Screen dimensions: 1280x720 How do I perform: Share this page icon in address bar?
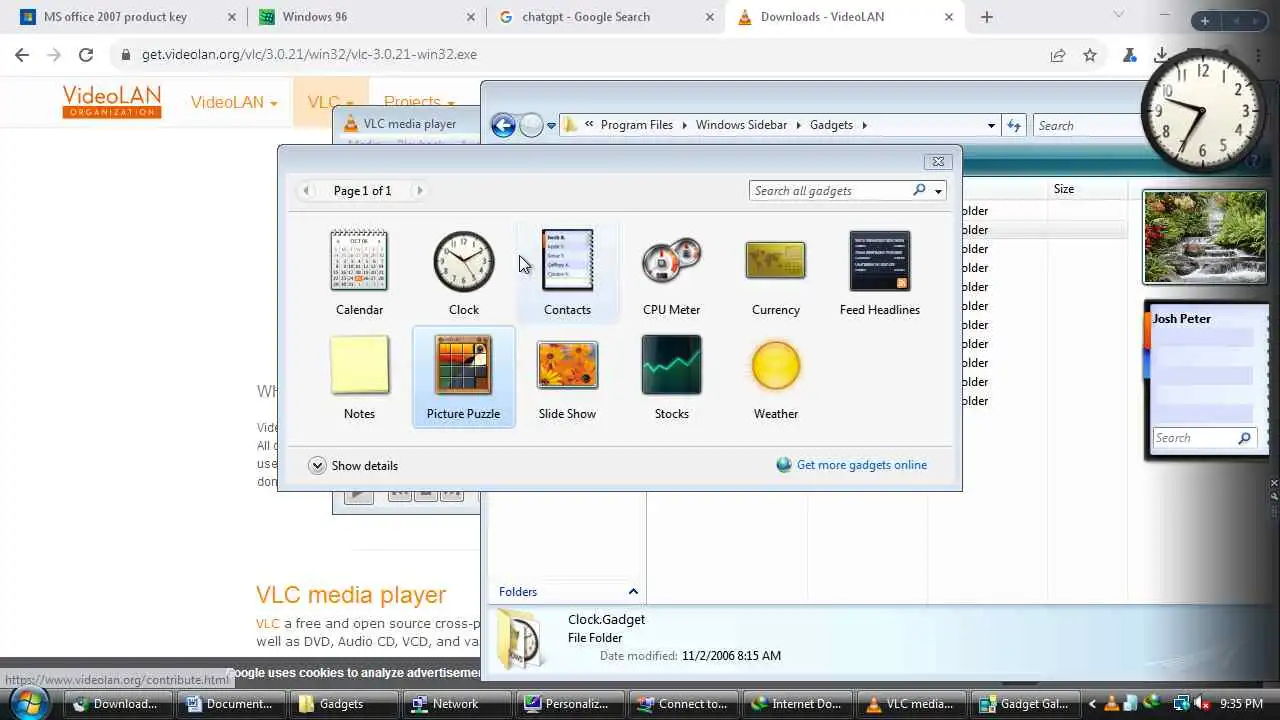click(x=1058, y=55)
